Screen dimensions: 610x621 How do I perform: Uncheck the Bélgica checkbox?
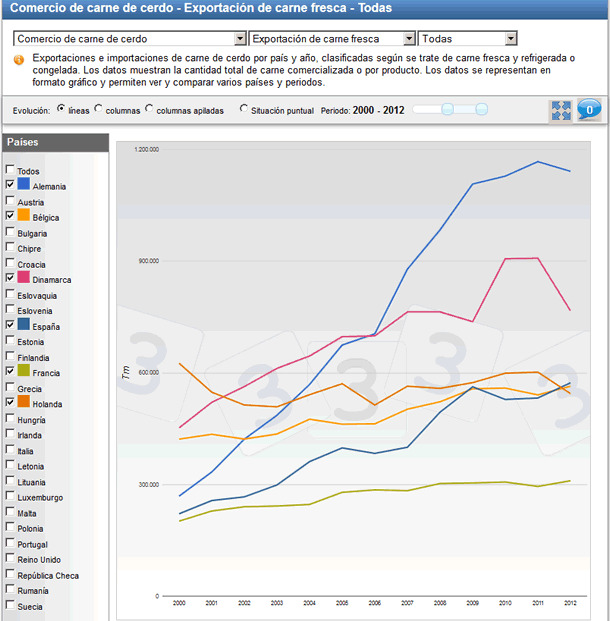10,215
